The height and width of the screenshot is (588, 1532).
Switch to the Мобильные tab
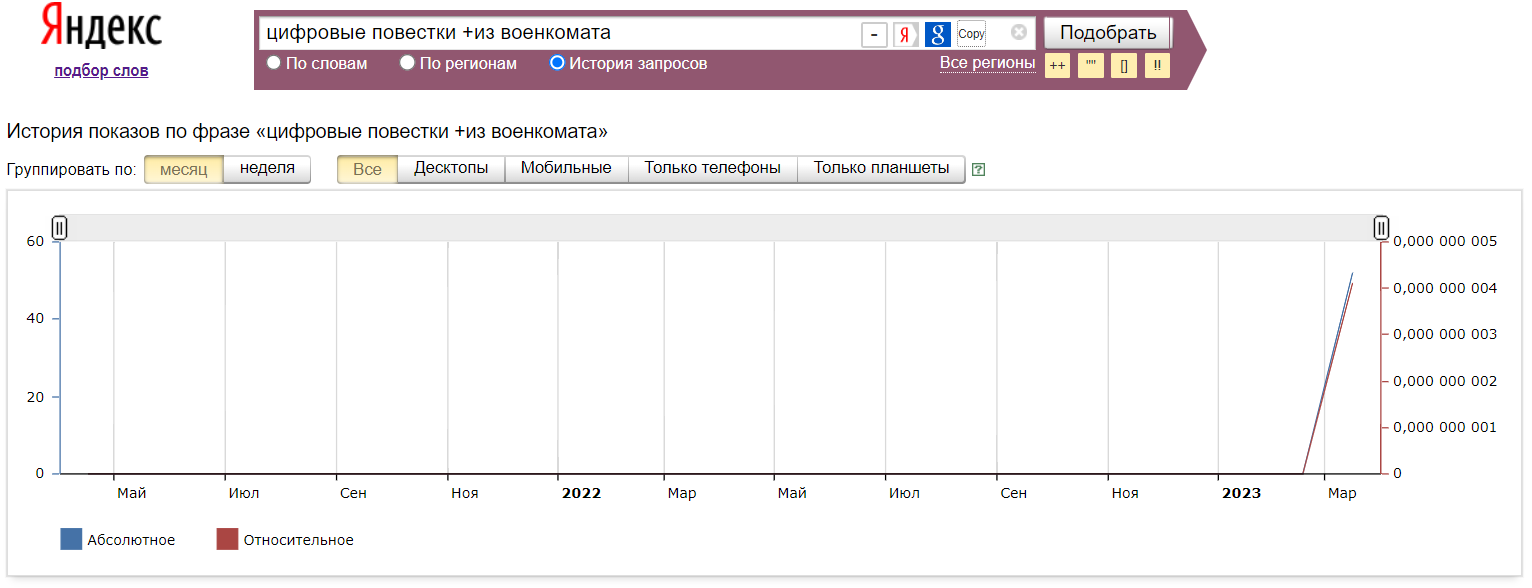pos(566,169)
